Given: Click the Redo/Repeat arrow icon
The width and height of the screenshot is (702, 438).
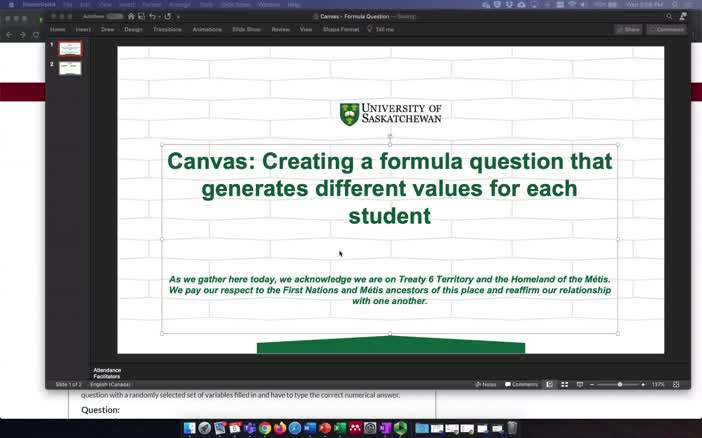Looking at the screenshot, I should (168, 16).
